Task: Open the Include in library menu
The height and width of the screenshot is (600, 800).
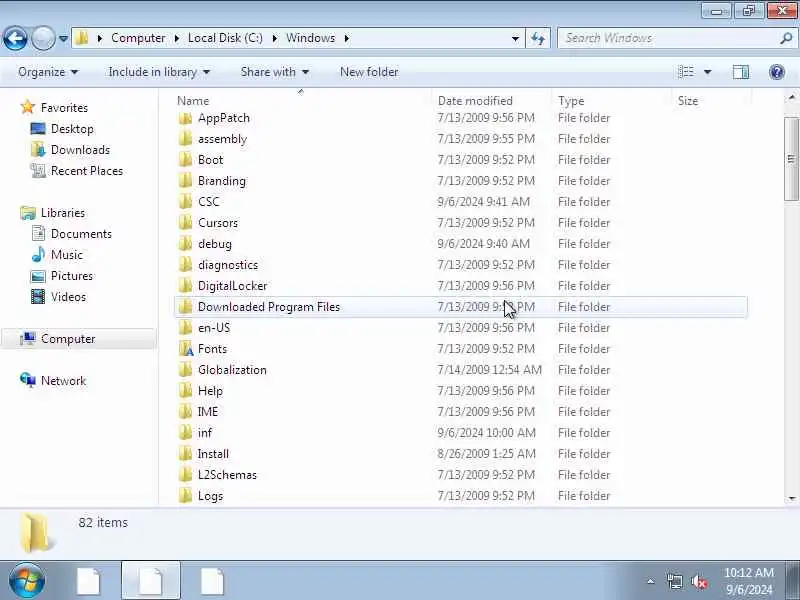Action: pos(159,72)
